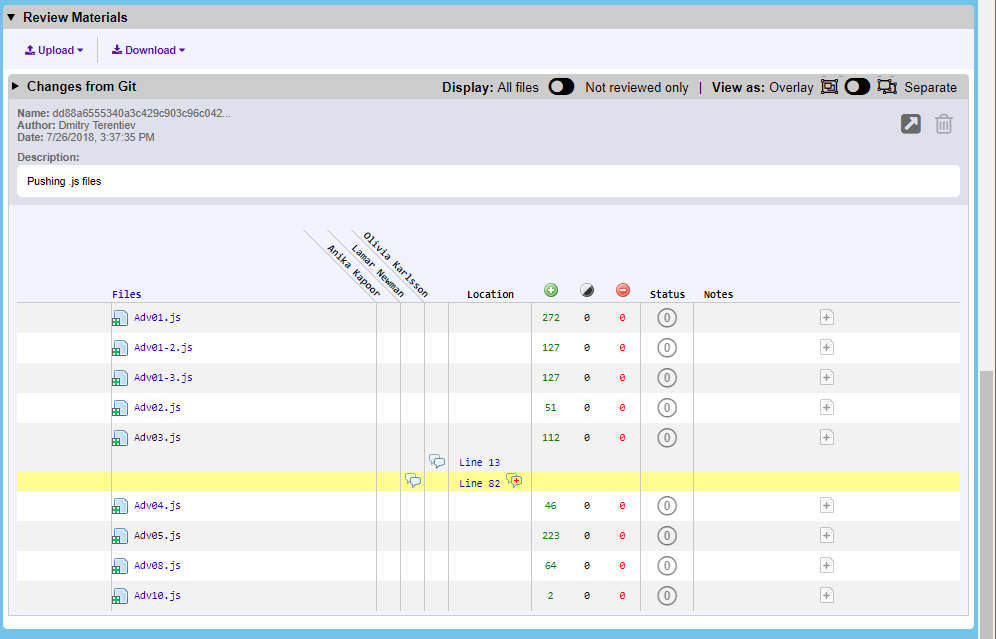Click the comment bubble left of Line 82

coord(414,481)
